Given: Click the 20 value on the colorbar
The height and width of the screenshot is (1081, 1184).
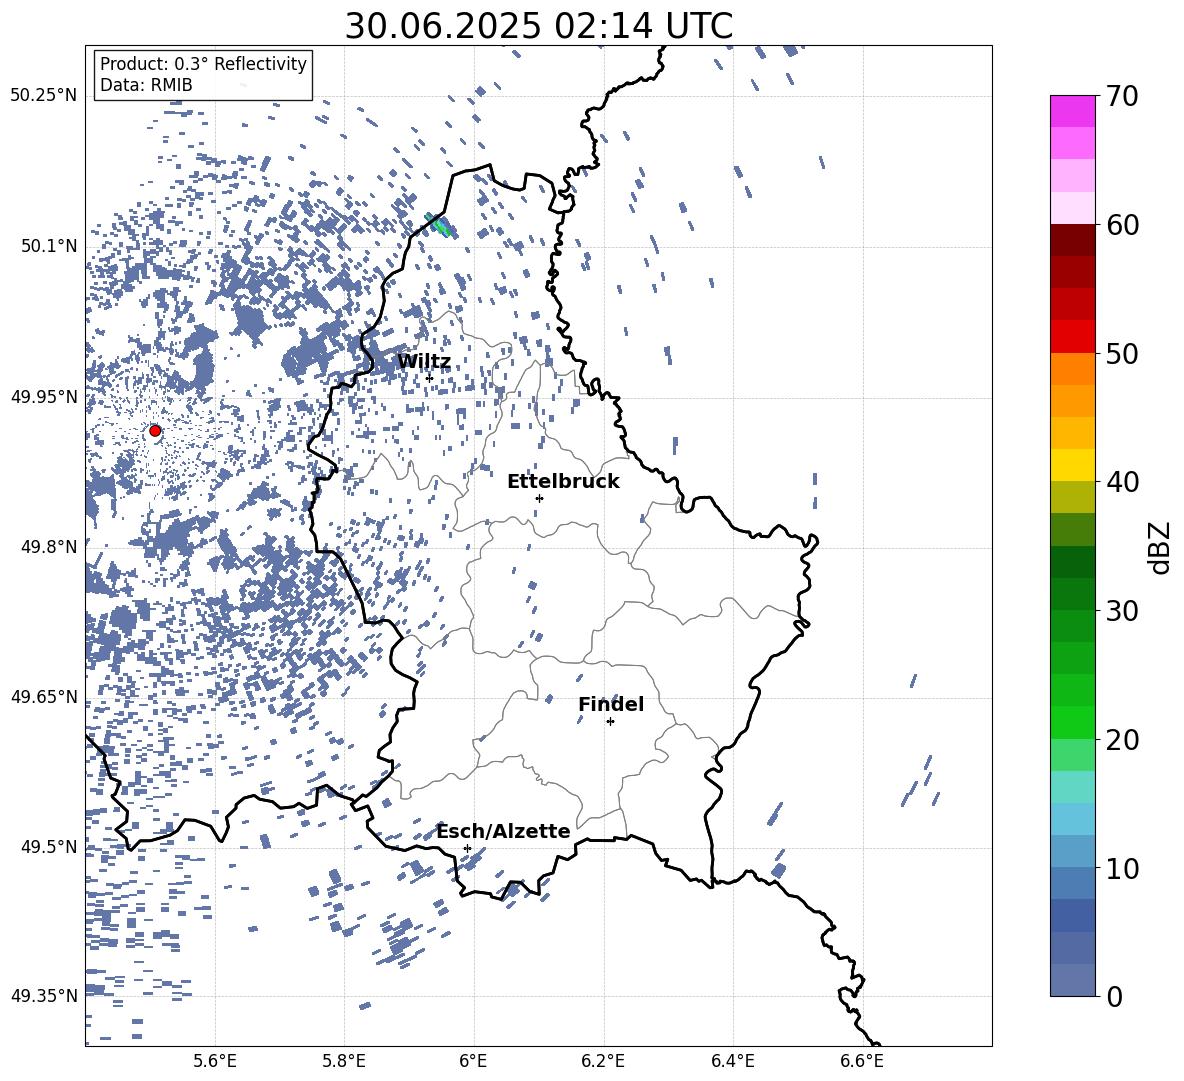Looking at the screenshot, I should (x=1121, y=740).
